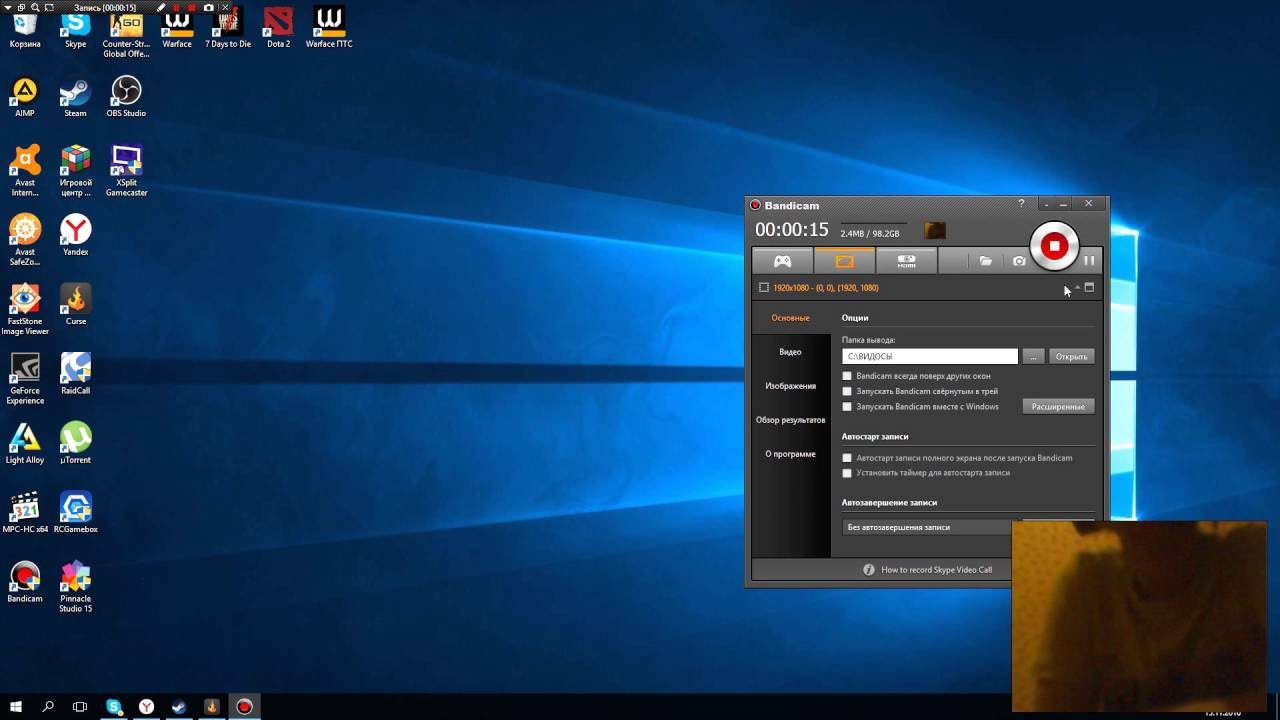Screen dimensions: 1280x720
Task: Select the Steam desktop shortcut
Action: pos(75,97)
